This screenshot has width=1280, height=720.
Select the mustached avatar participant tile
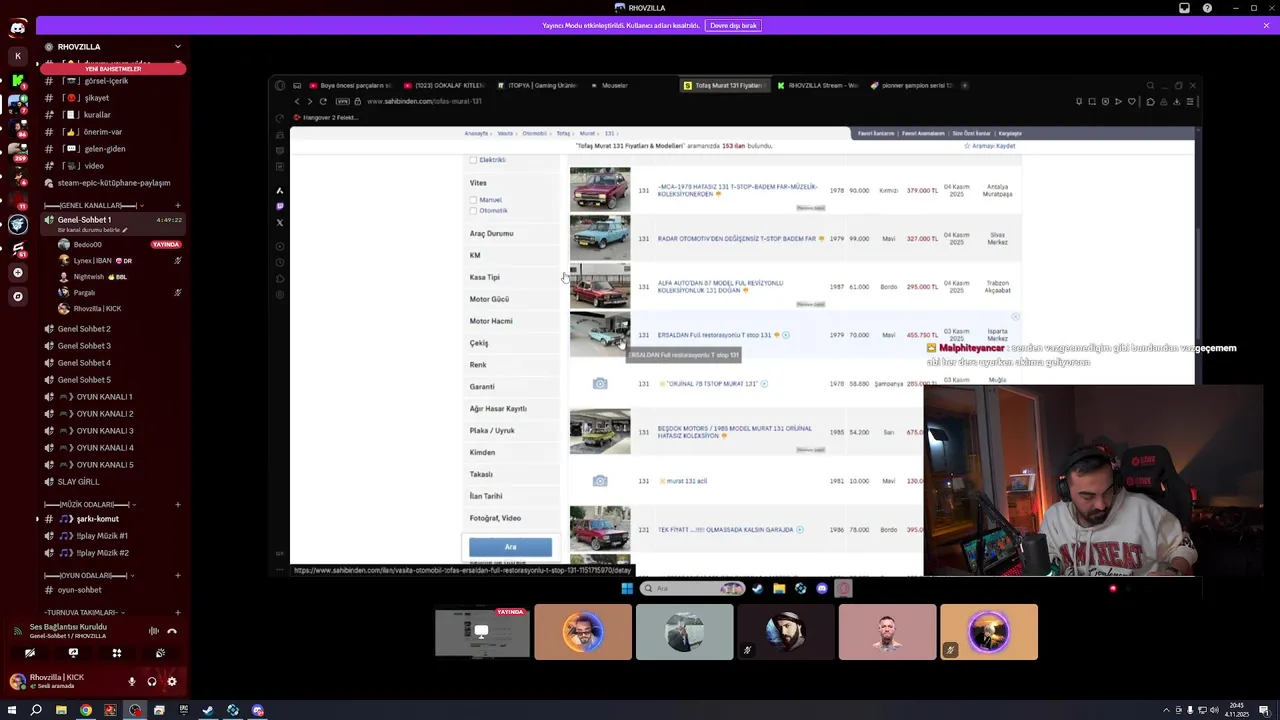point(583,632)
